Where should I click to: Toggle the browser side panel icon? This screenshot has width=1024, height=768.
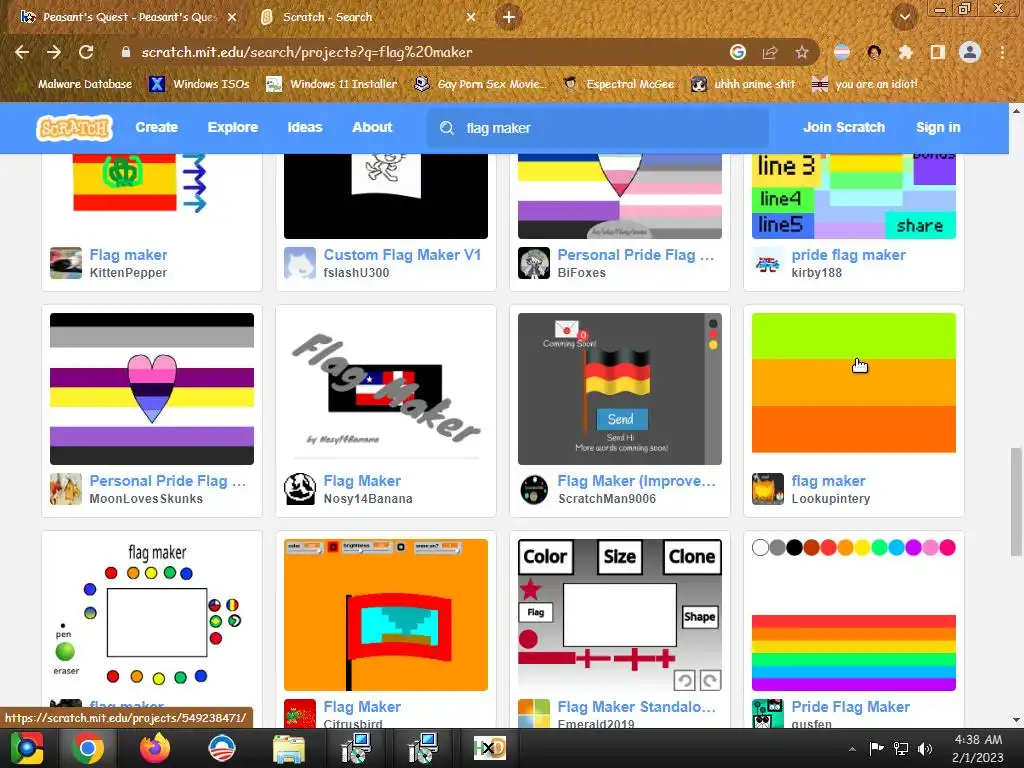tap(937, 52)
